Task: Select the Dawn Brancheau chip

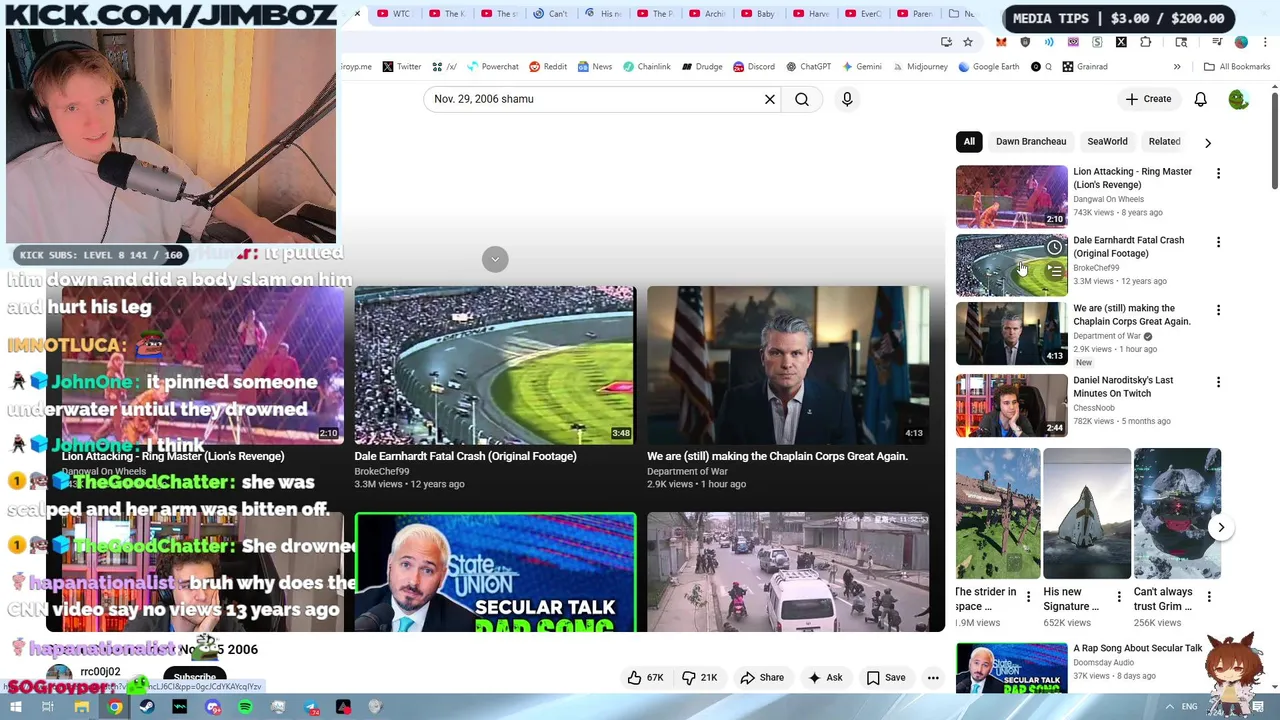Action: pos(1031,142)
